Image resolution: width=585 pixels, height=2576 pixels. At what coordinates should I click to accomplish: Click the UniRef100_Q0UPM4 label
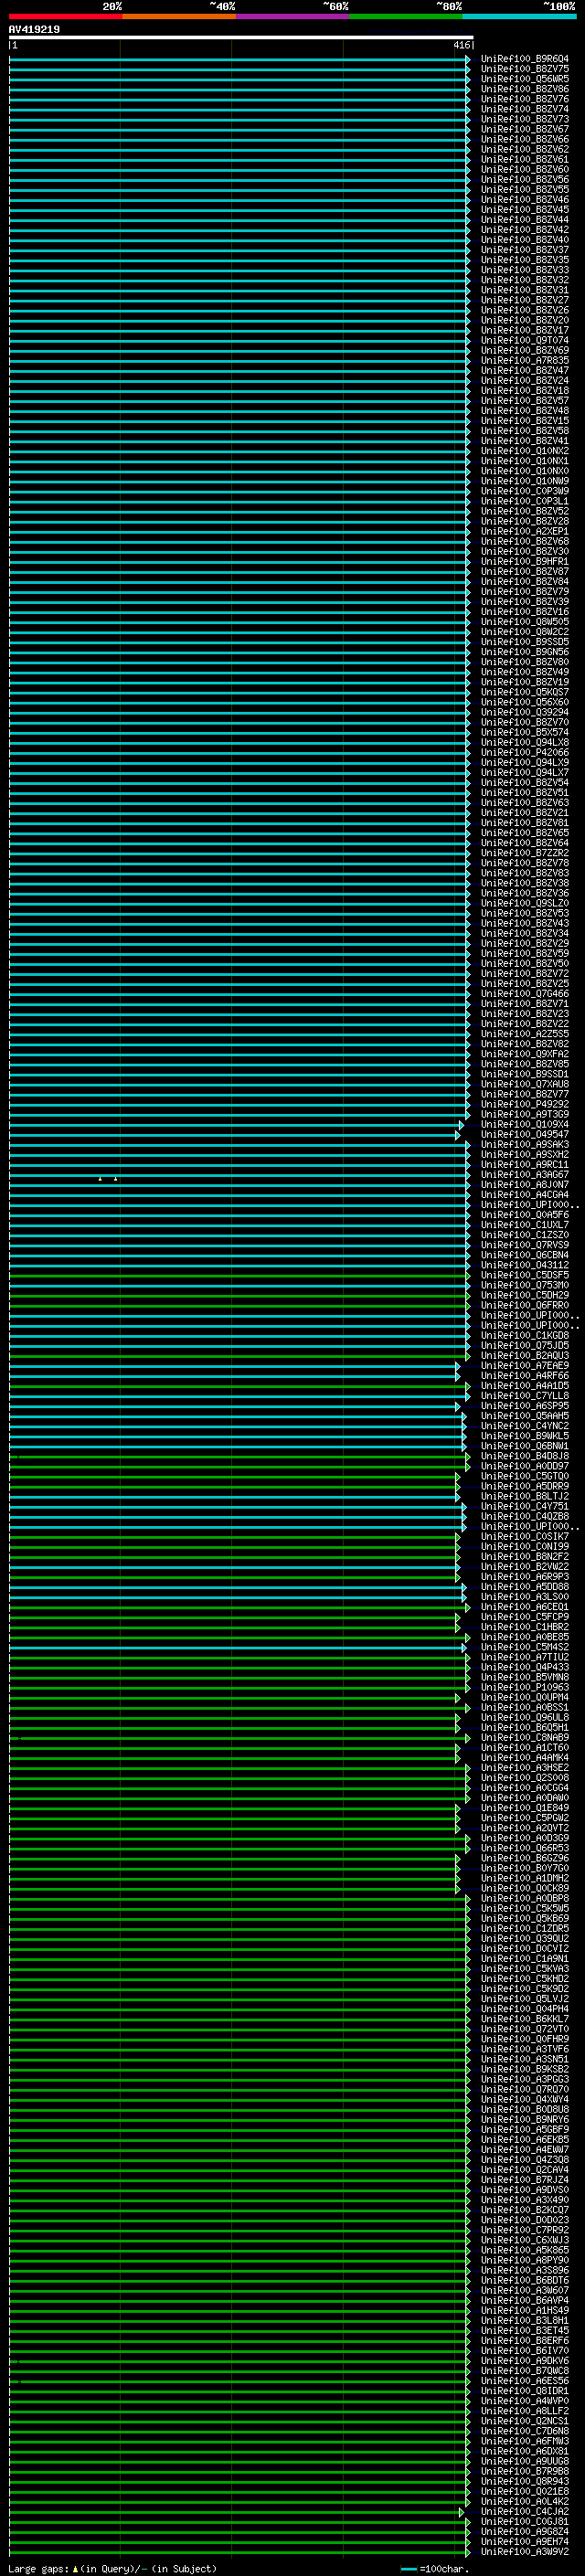[x=525, y=1697]
